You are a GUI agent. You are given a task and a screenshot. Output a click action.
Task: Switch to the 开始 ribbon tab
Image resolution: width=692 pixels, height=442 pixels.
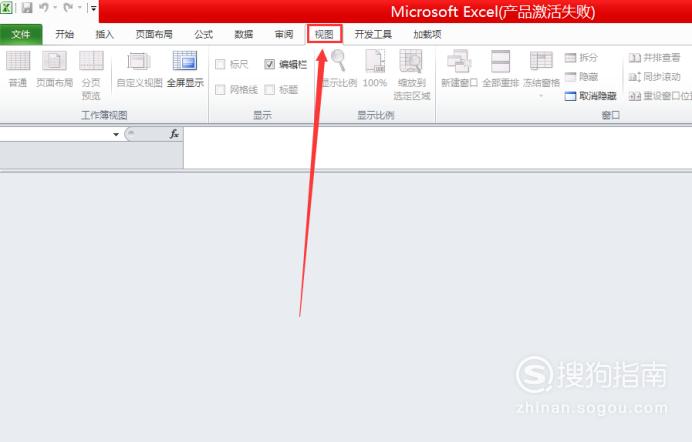pos(64,34)
